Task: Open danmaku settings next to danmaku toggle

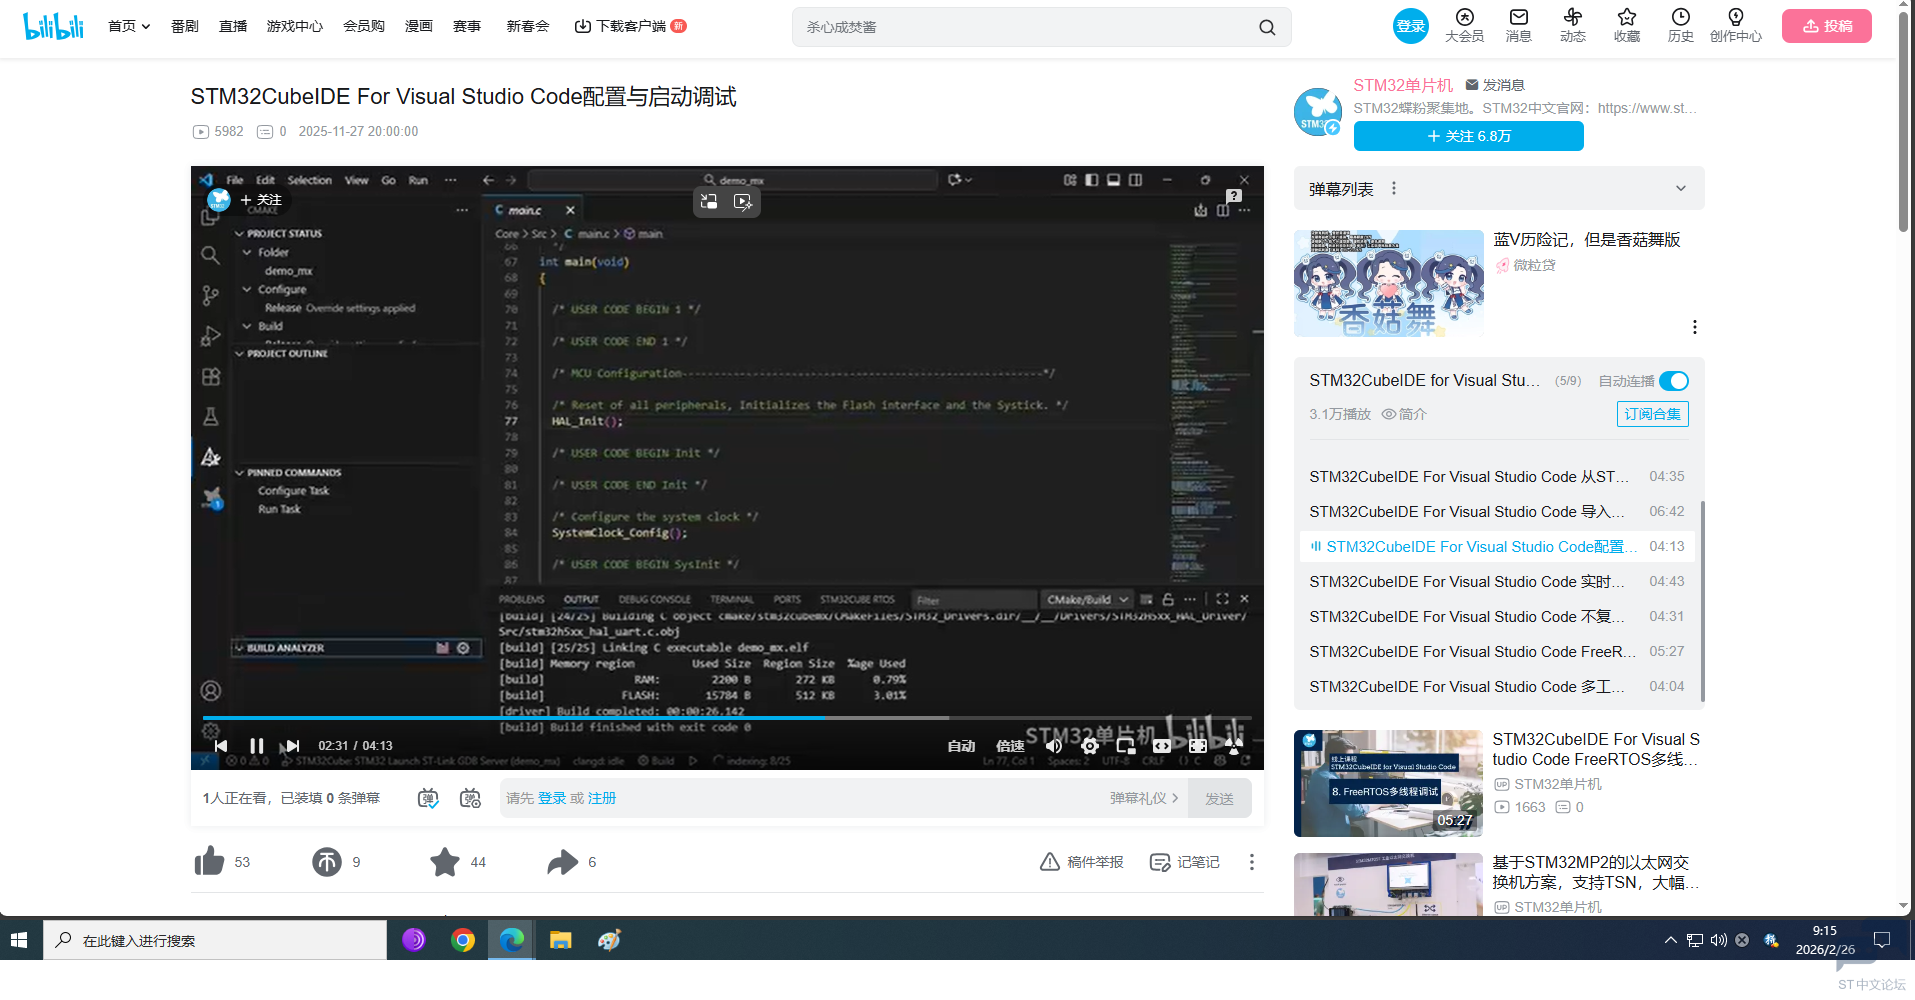Action: [470, 798]
